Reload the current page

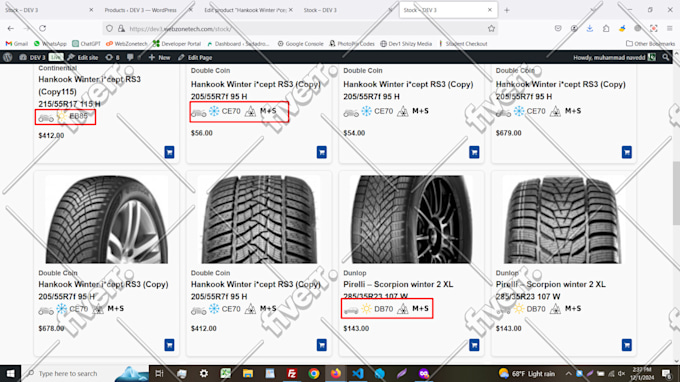(42, 29)
